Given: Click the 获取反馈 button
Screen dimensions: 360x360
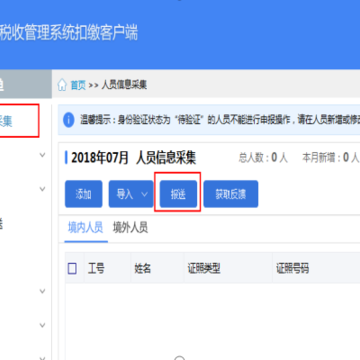Looking at the screenshot, I should [x=231, y=194].
